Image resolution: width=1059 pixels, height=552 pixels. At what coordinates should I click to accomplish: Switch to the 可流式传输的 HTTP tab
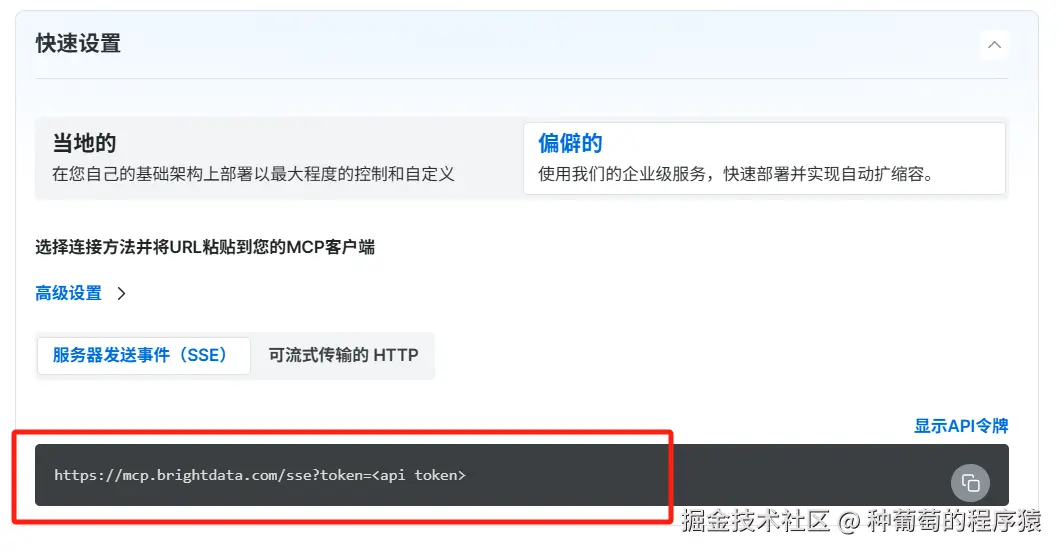click(x=343, y=355)
